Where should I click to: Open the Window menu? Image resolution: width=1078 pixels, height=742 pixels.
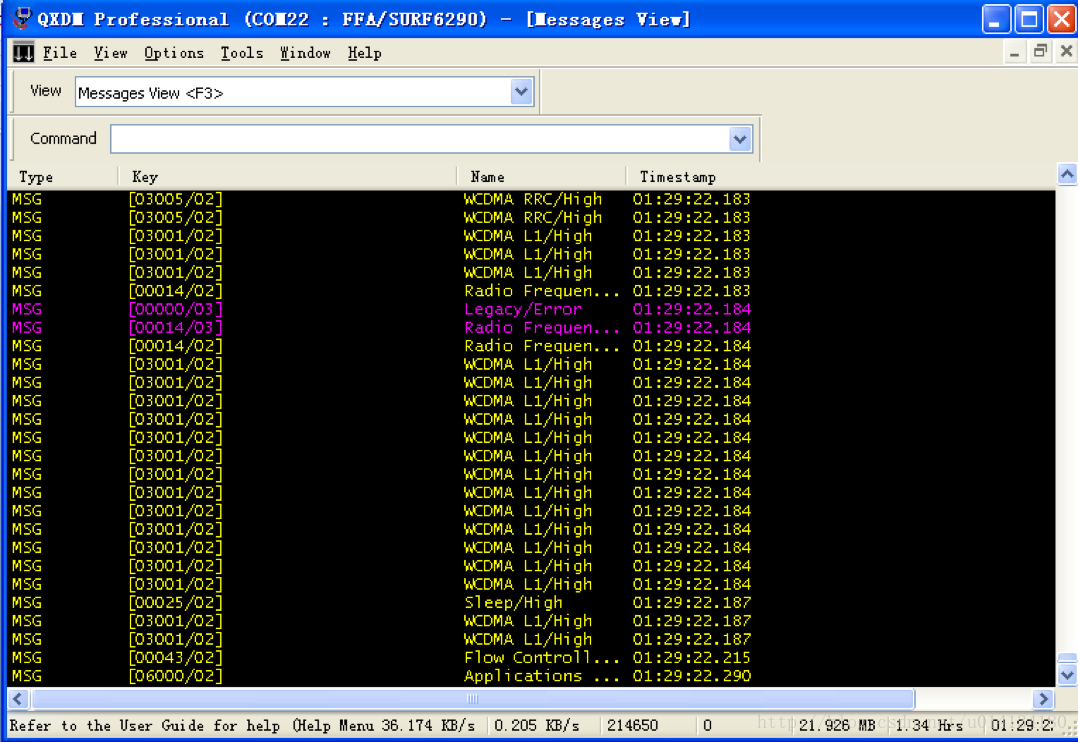(x=305, y=53)
